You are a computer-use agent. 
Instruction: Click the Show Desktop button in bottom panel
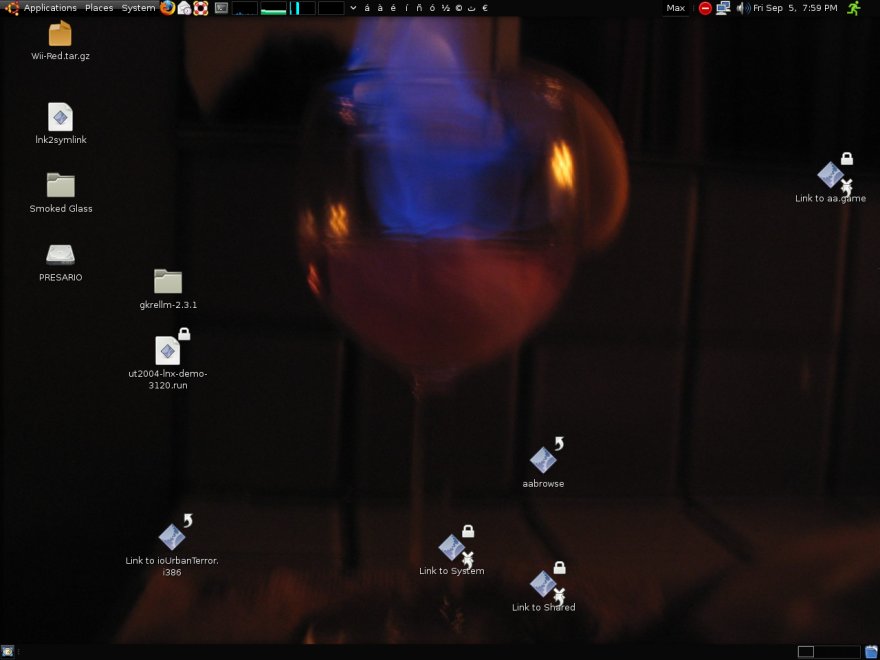pyautogui.click(x=8, y=652)
